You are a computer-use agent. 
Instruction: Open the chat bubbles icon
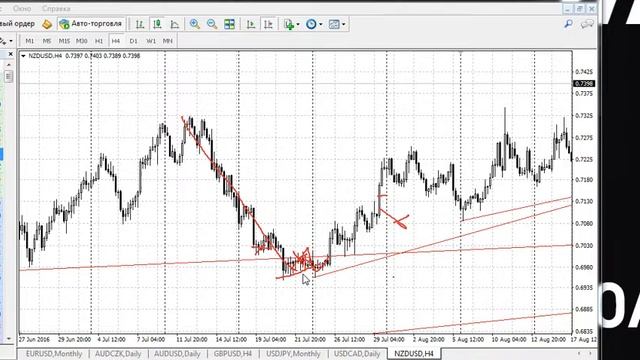[x=587, y=24]
